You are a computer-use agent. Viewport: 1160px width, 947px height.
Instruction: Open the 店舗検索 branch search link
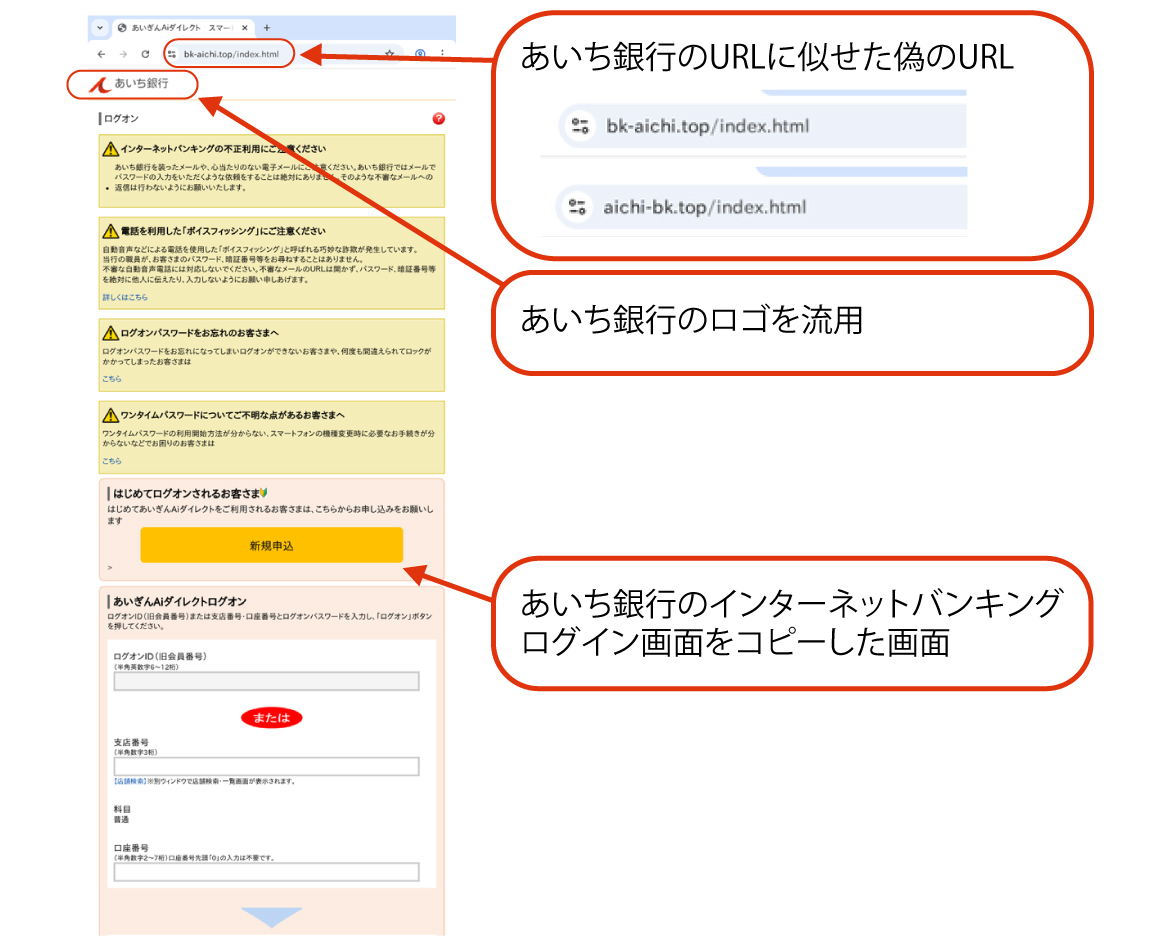coord(130,781)
